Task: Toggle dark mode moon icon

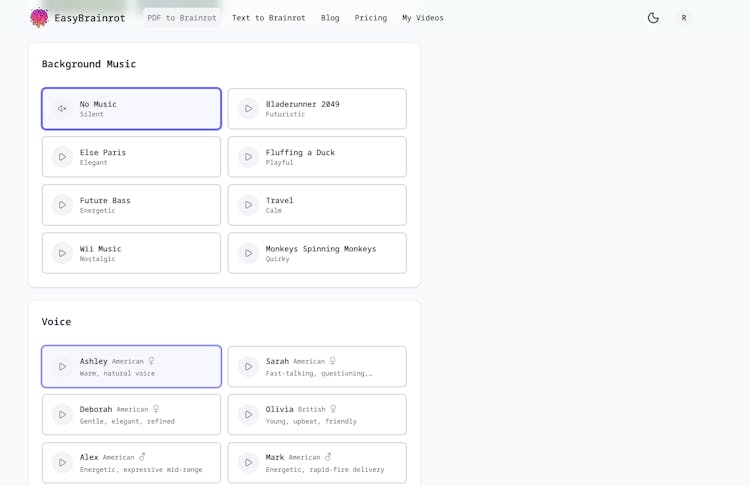Action: [653, 18]
